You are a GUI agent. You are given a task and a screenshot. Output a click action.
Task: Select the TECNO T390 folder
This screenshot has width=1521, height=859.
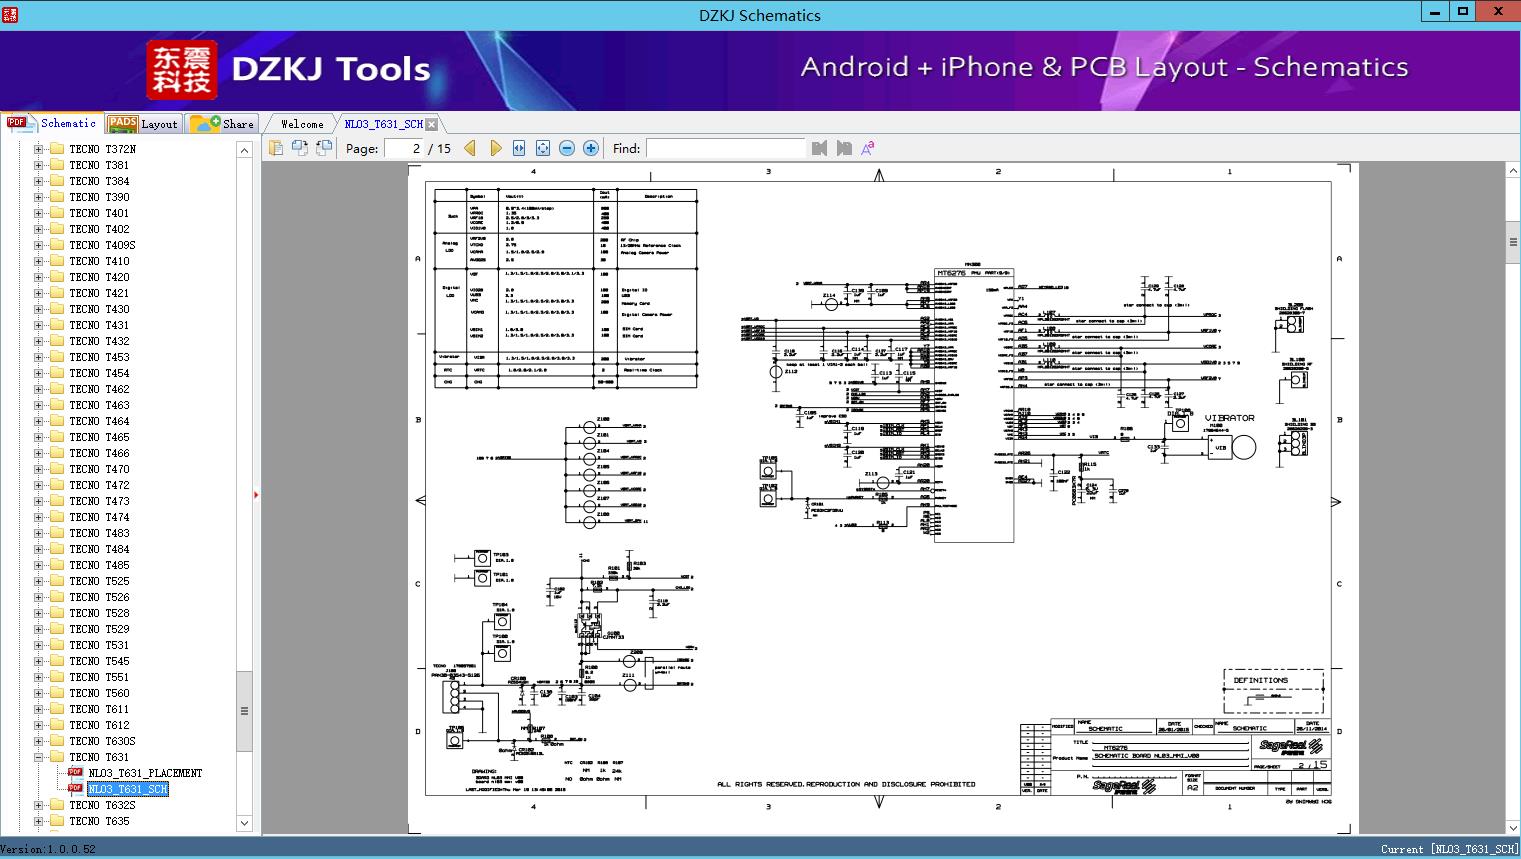pyautogui.click(x=99, y=197)
